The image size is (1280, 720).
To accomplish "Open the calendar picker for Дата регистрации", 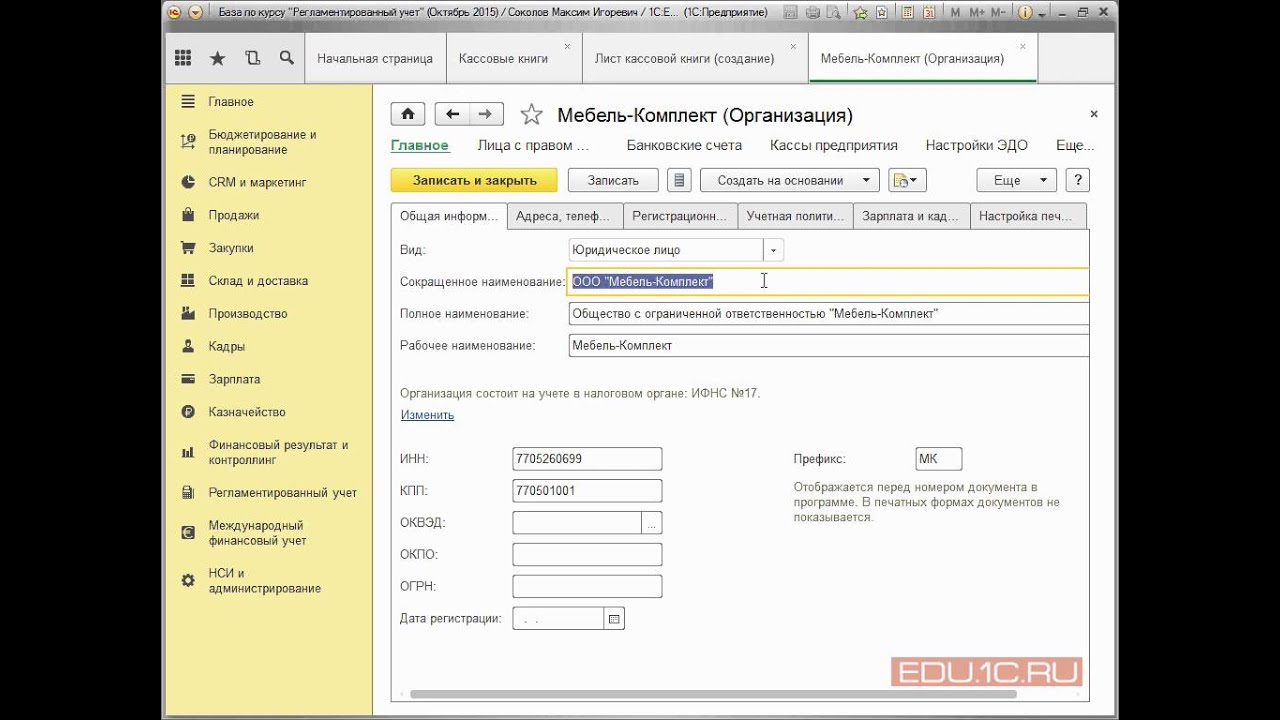I will [x=615, y=619].
